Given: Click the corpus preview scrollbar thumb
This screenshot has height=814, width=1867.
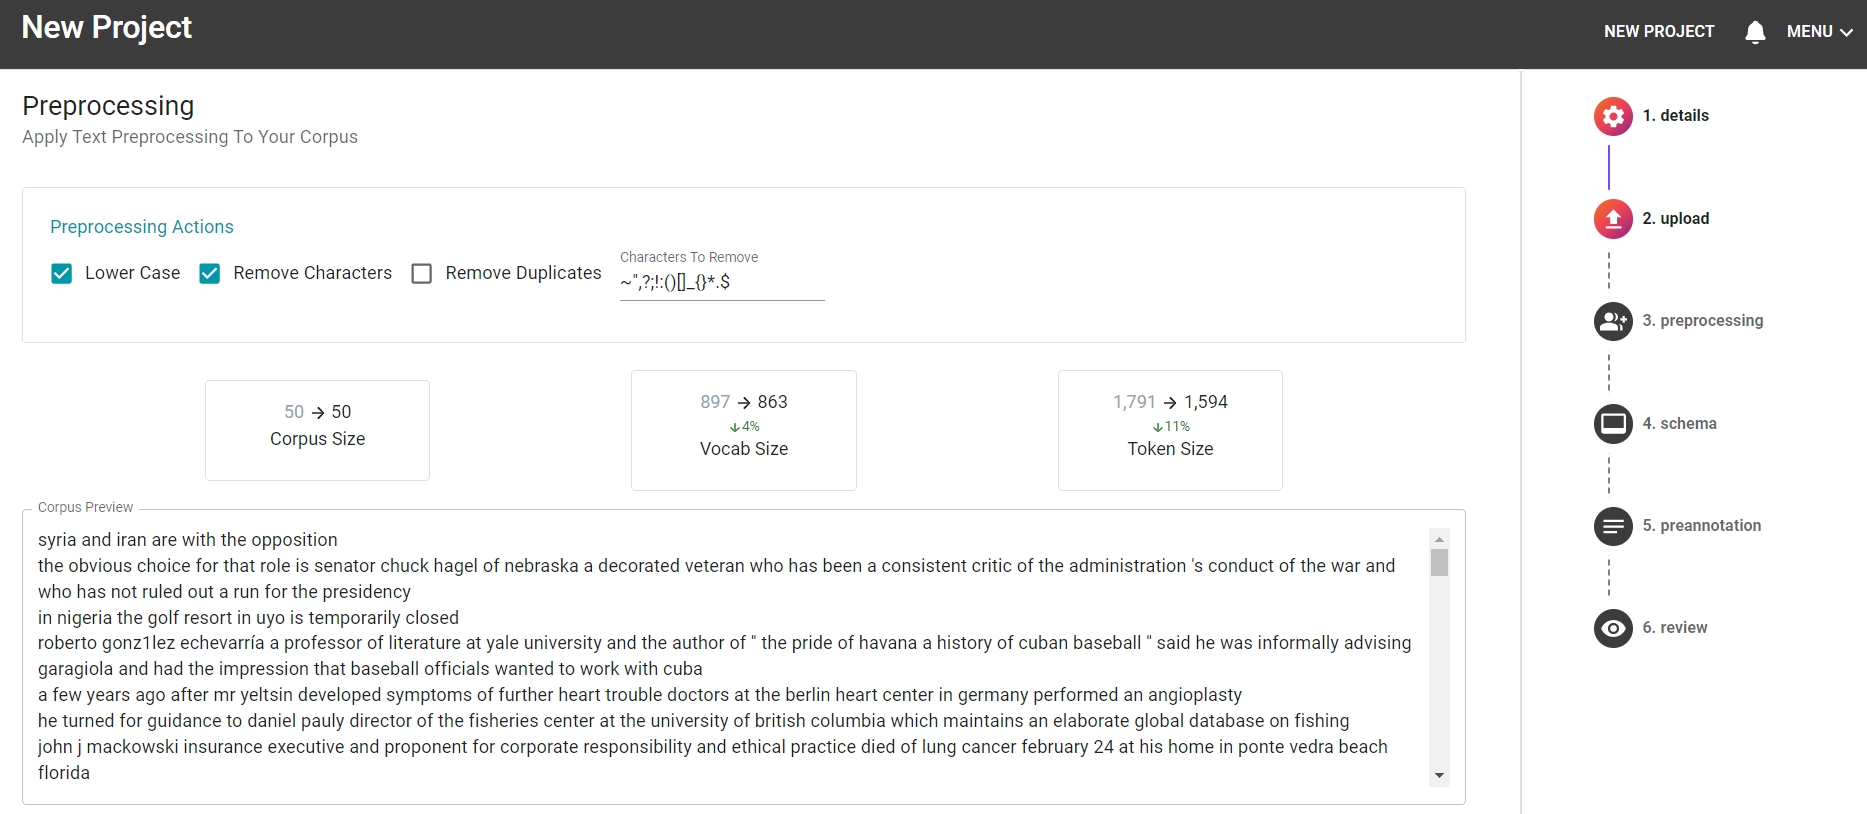Looking at the screenshot, I should [x=1439, y=562].
